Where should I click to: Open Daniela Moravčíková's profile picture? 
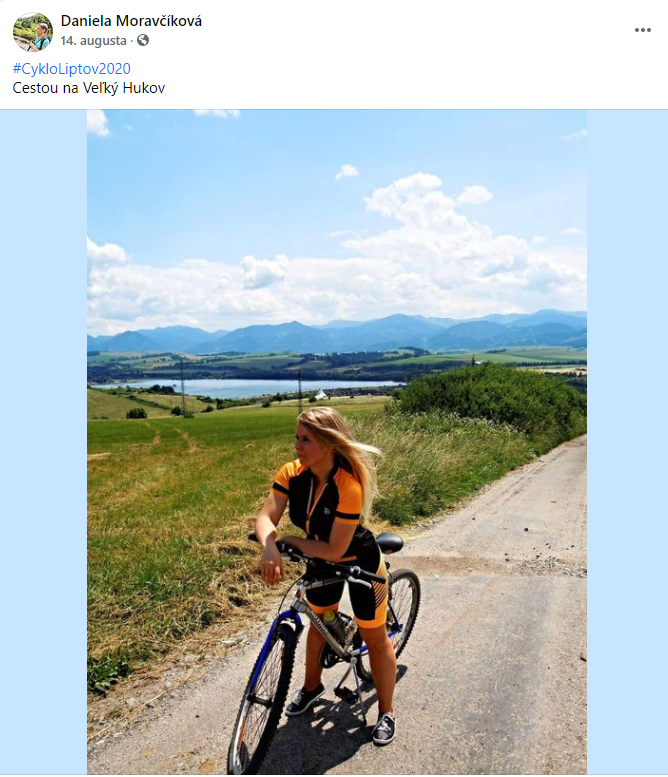point(33,32)
